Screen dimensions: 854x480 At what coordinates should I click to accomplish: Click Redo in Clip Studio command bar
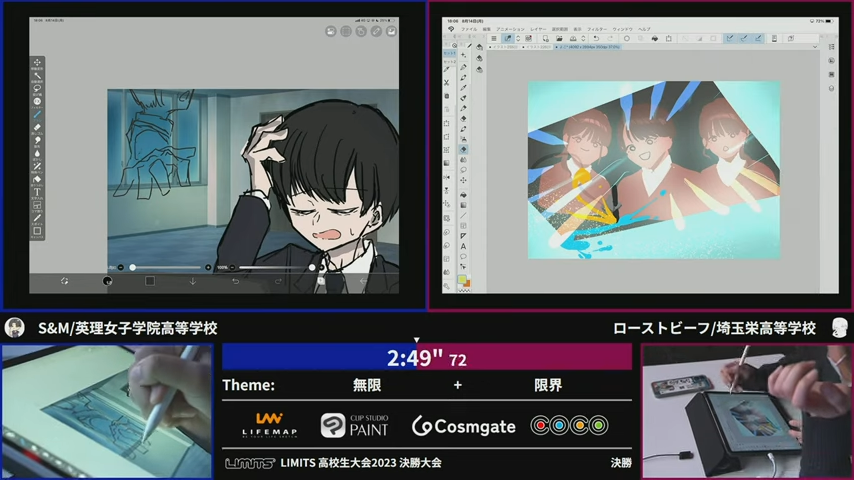610,39
